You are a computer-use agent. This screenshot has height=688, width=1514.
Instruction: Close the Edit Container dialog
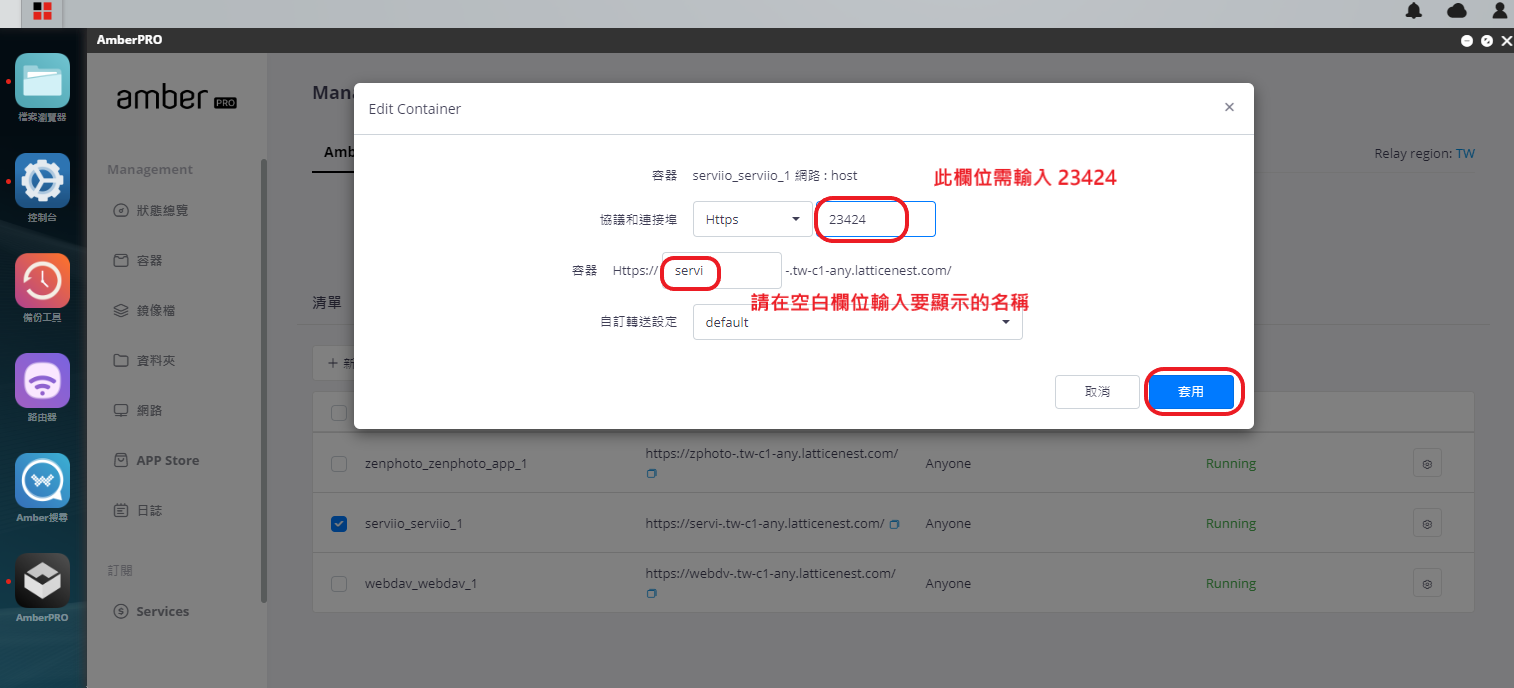click(1229, 107)
